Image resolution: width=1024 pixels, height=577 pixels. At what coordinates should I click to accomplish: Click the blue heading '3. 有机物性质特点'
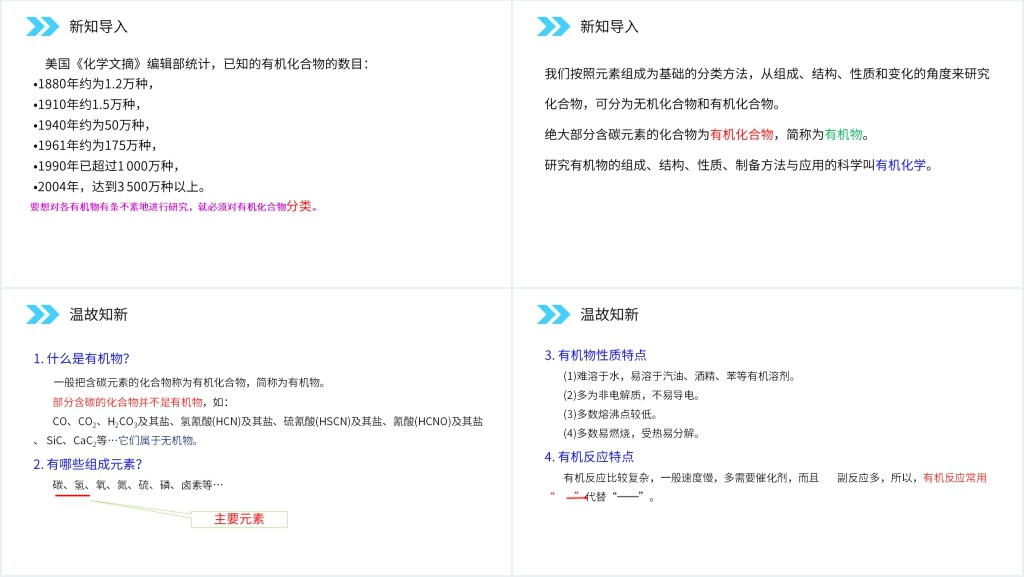pos(596,355)
